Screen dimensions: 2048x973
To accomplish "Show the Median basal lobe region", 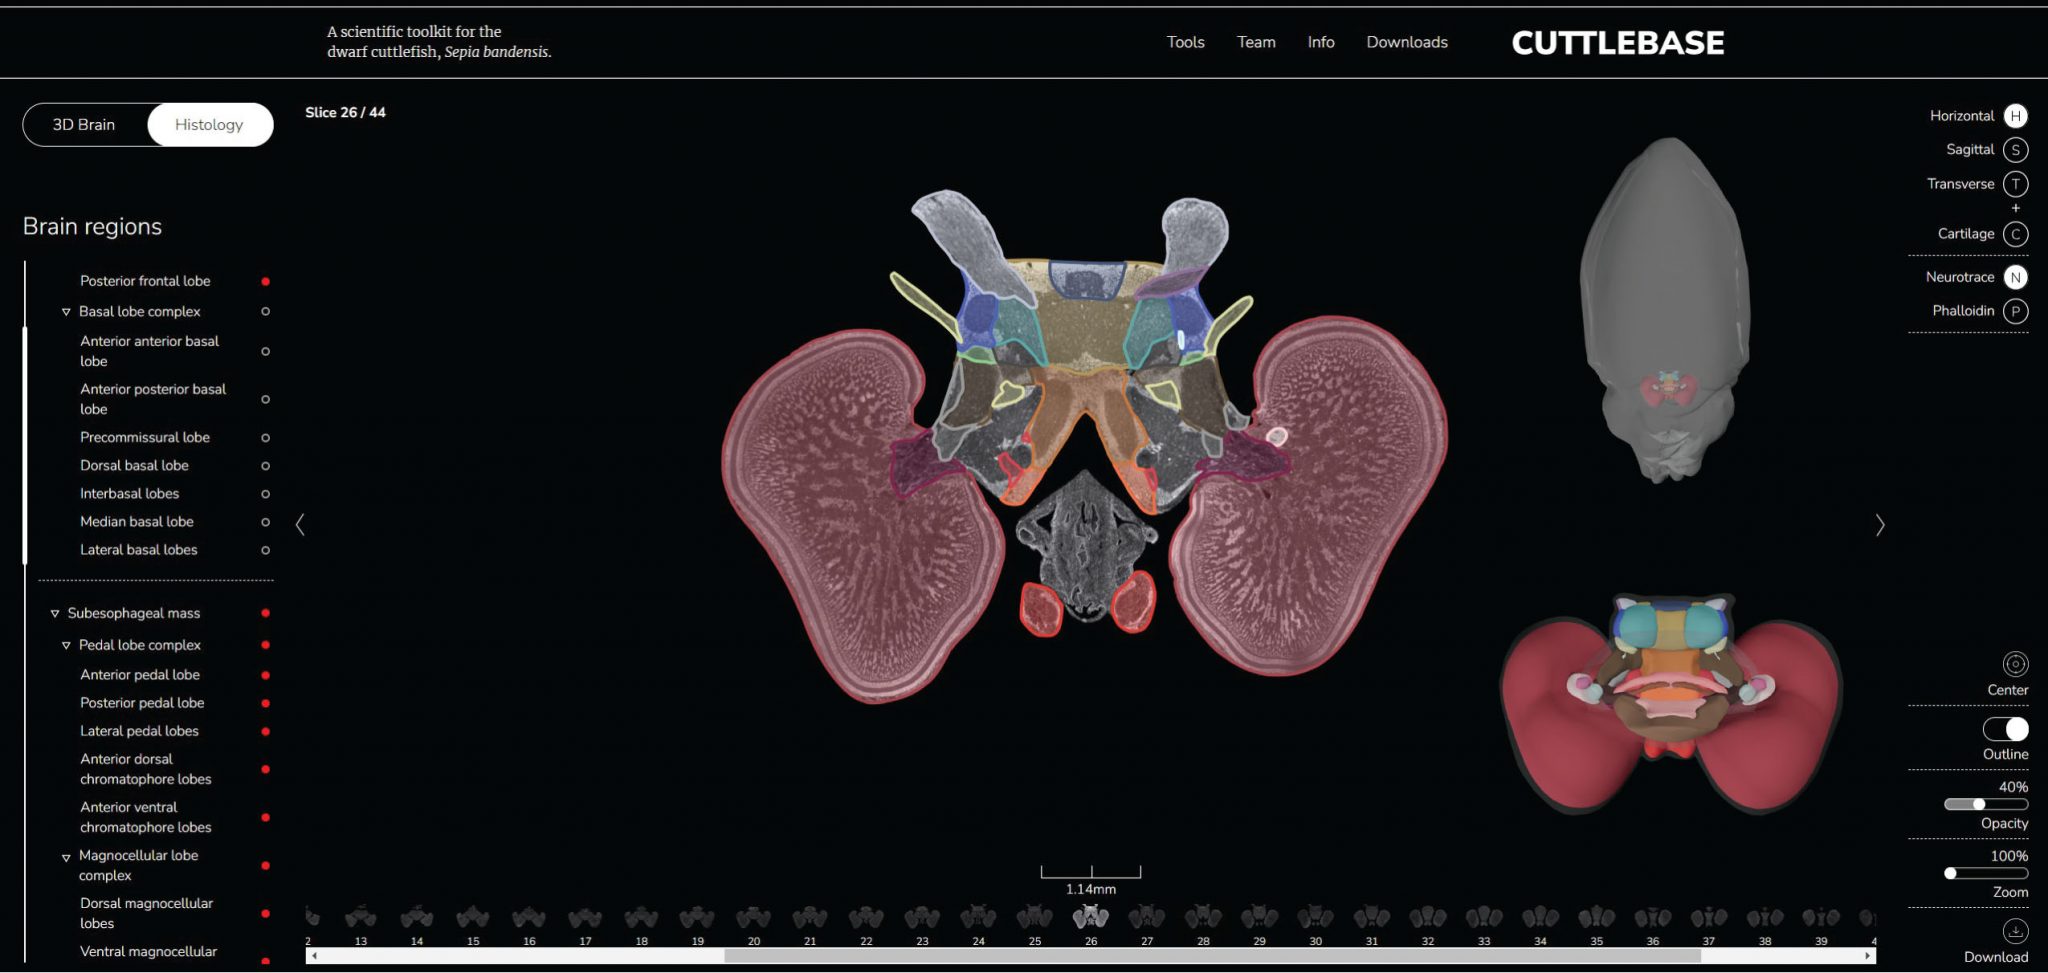I will point(265,522).
